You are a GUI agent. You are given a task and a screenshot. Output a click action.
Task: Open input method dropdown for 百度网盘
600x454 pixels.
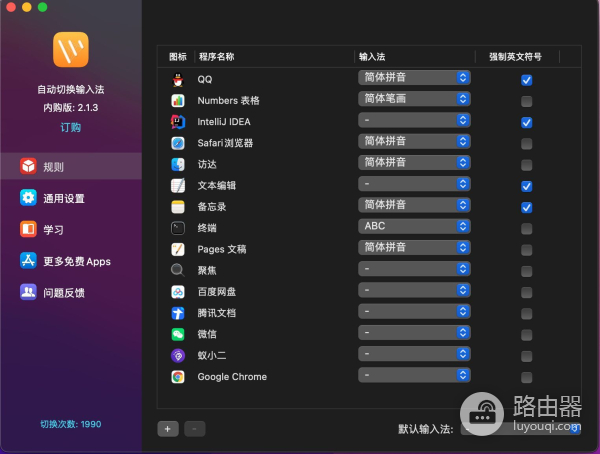[414, 290]
